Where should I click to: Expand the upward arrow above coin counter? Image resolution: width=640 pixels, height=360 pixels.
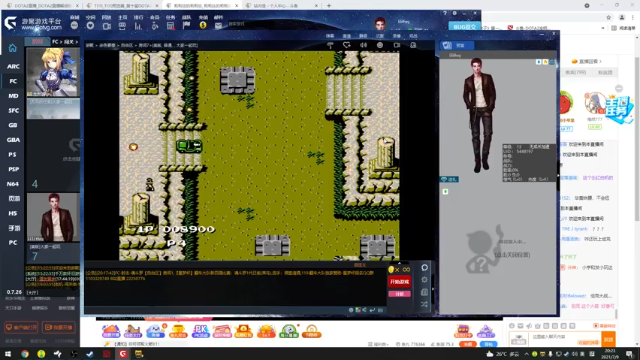(x=399, y=263)
